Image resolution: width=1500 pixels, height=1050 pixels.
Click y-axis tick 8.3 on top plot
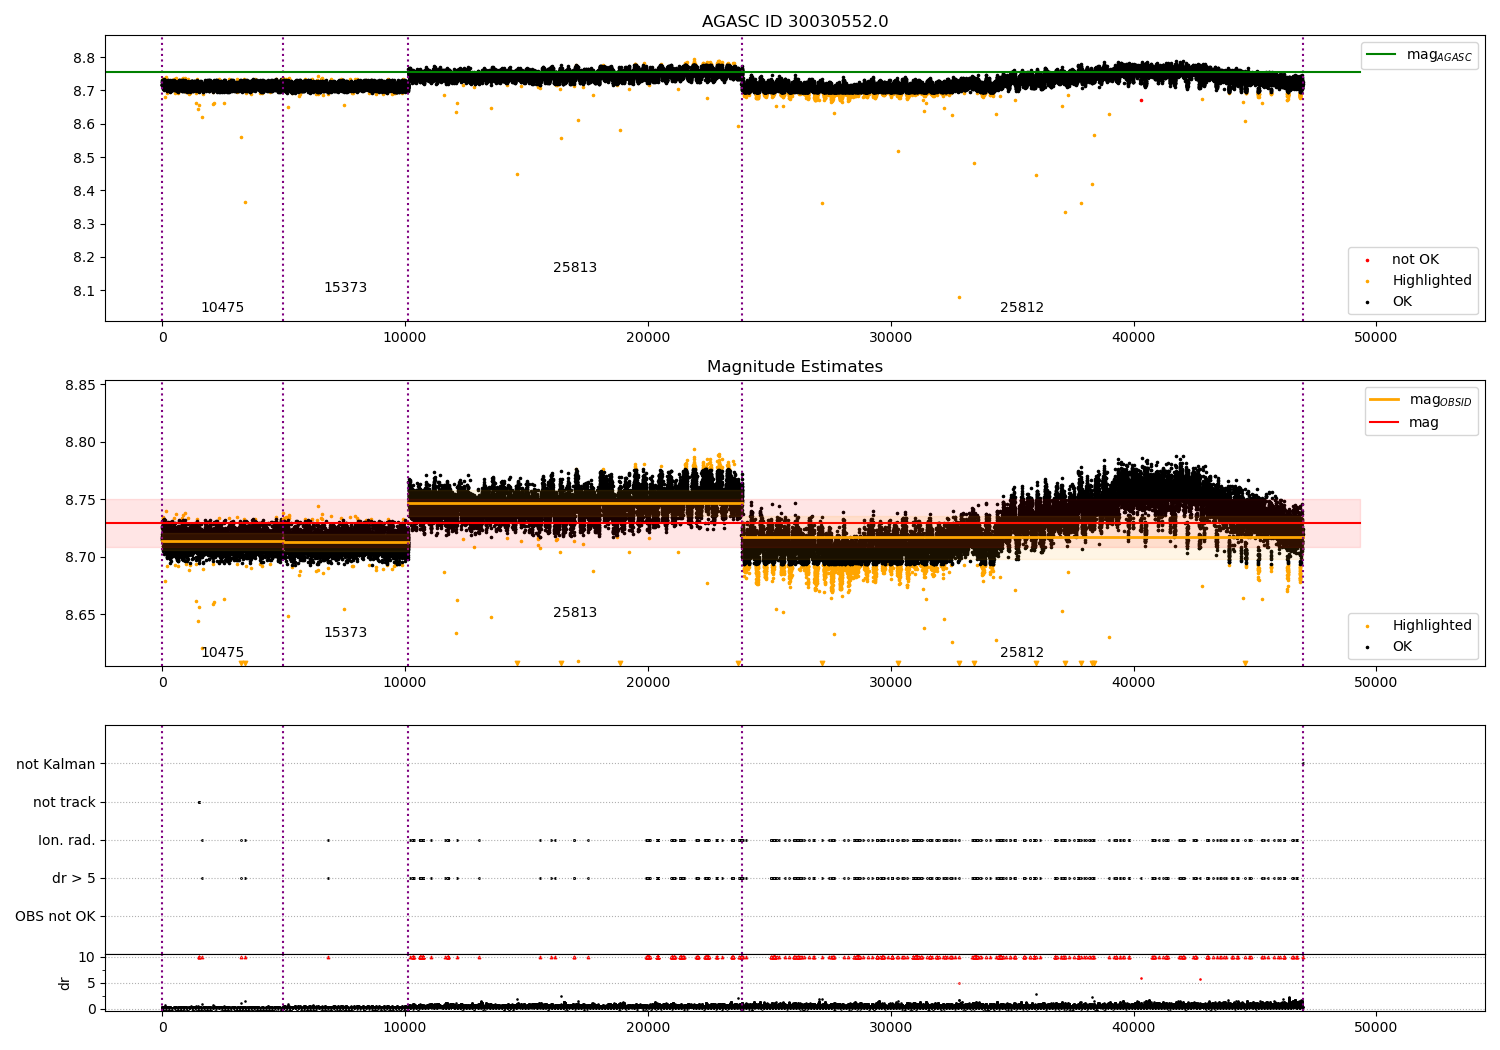84,225
